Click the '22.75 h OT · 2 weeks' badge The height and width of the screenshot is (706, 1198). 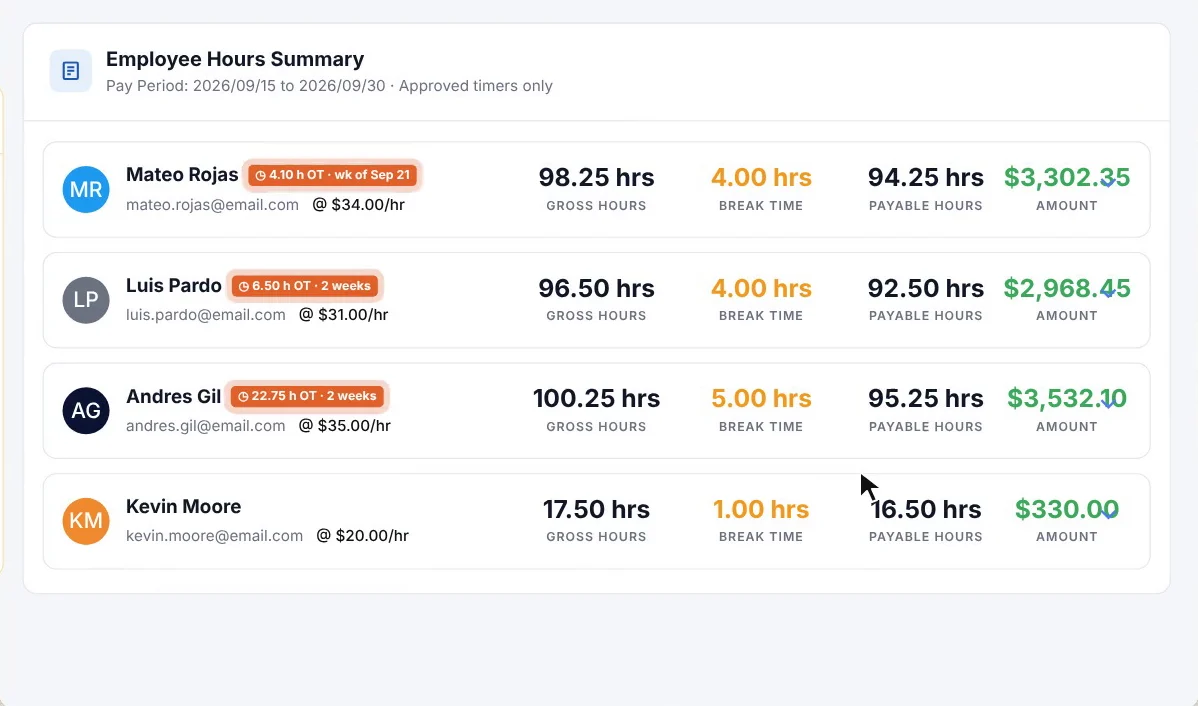point(307,396)
